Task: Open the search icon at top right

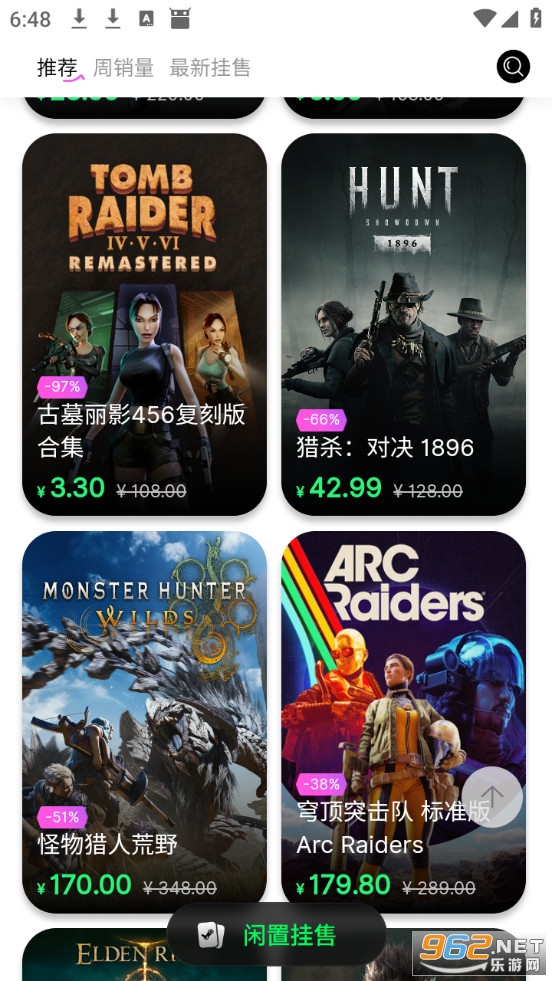Action: tap(513, 66)
